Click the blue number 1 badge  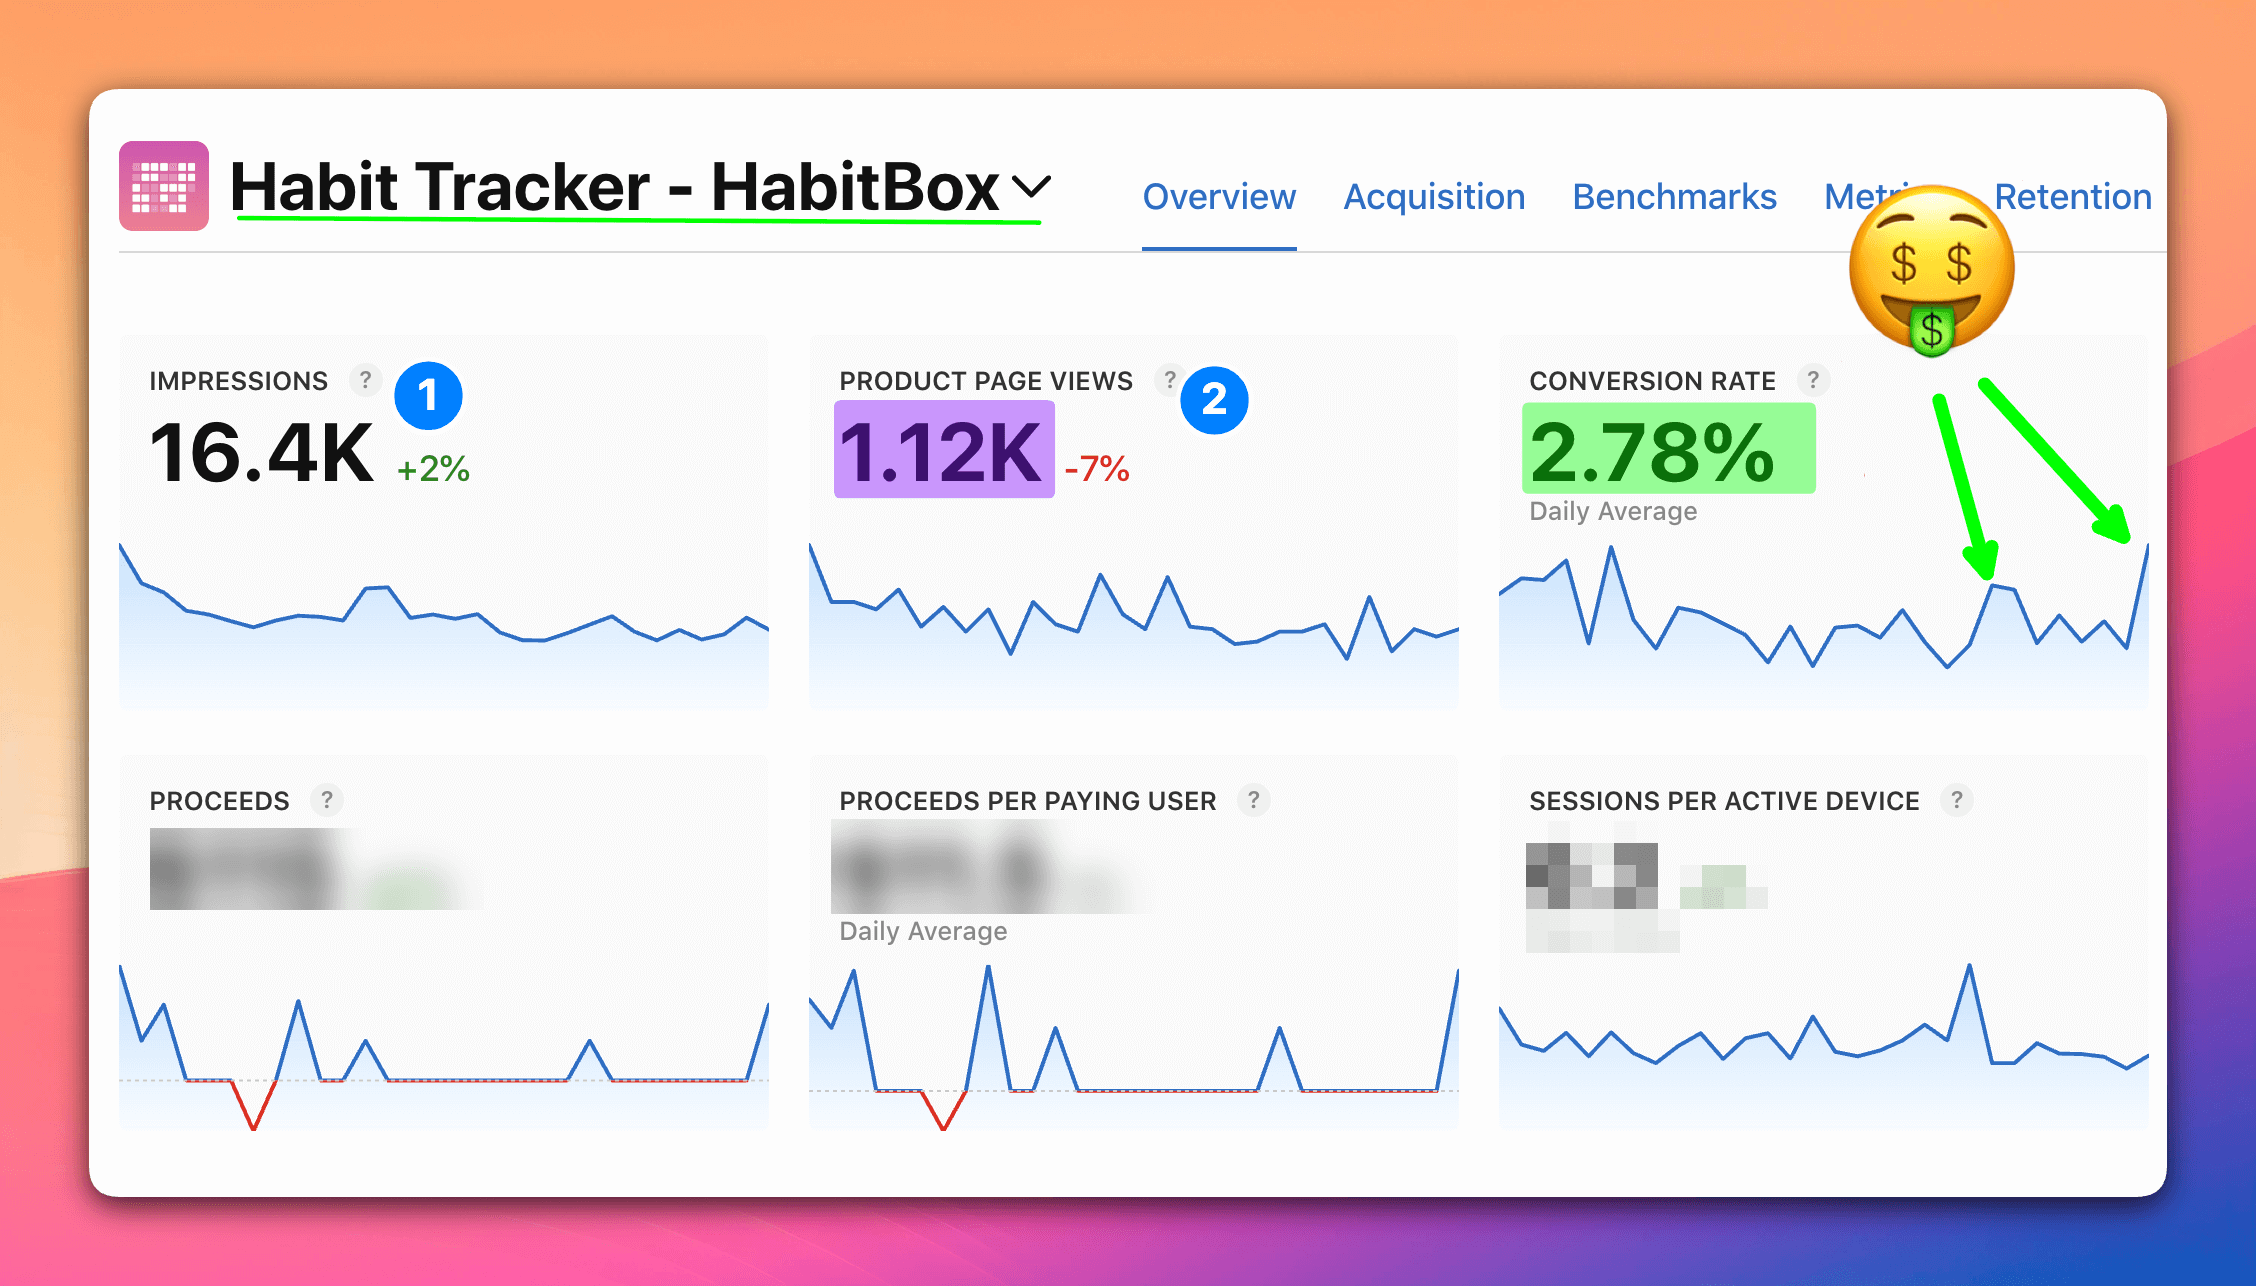tap(428, 396)
